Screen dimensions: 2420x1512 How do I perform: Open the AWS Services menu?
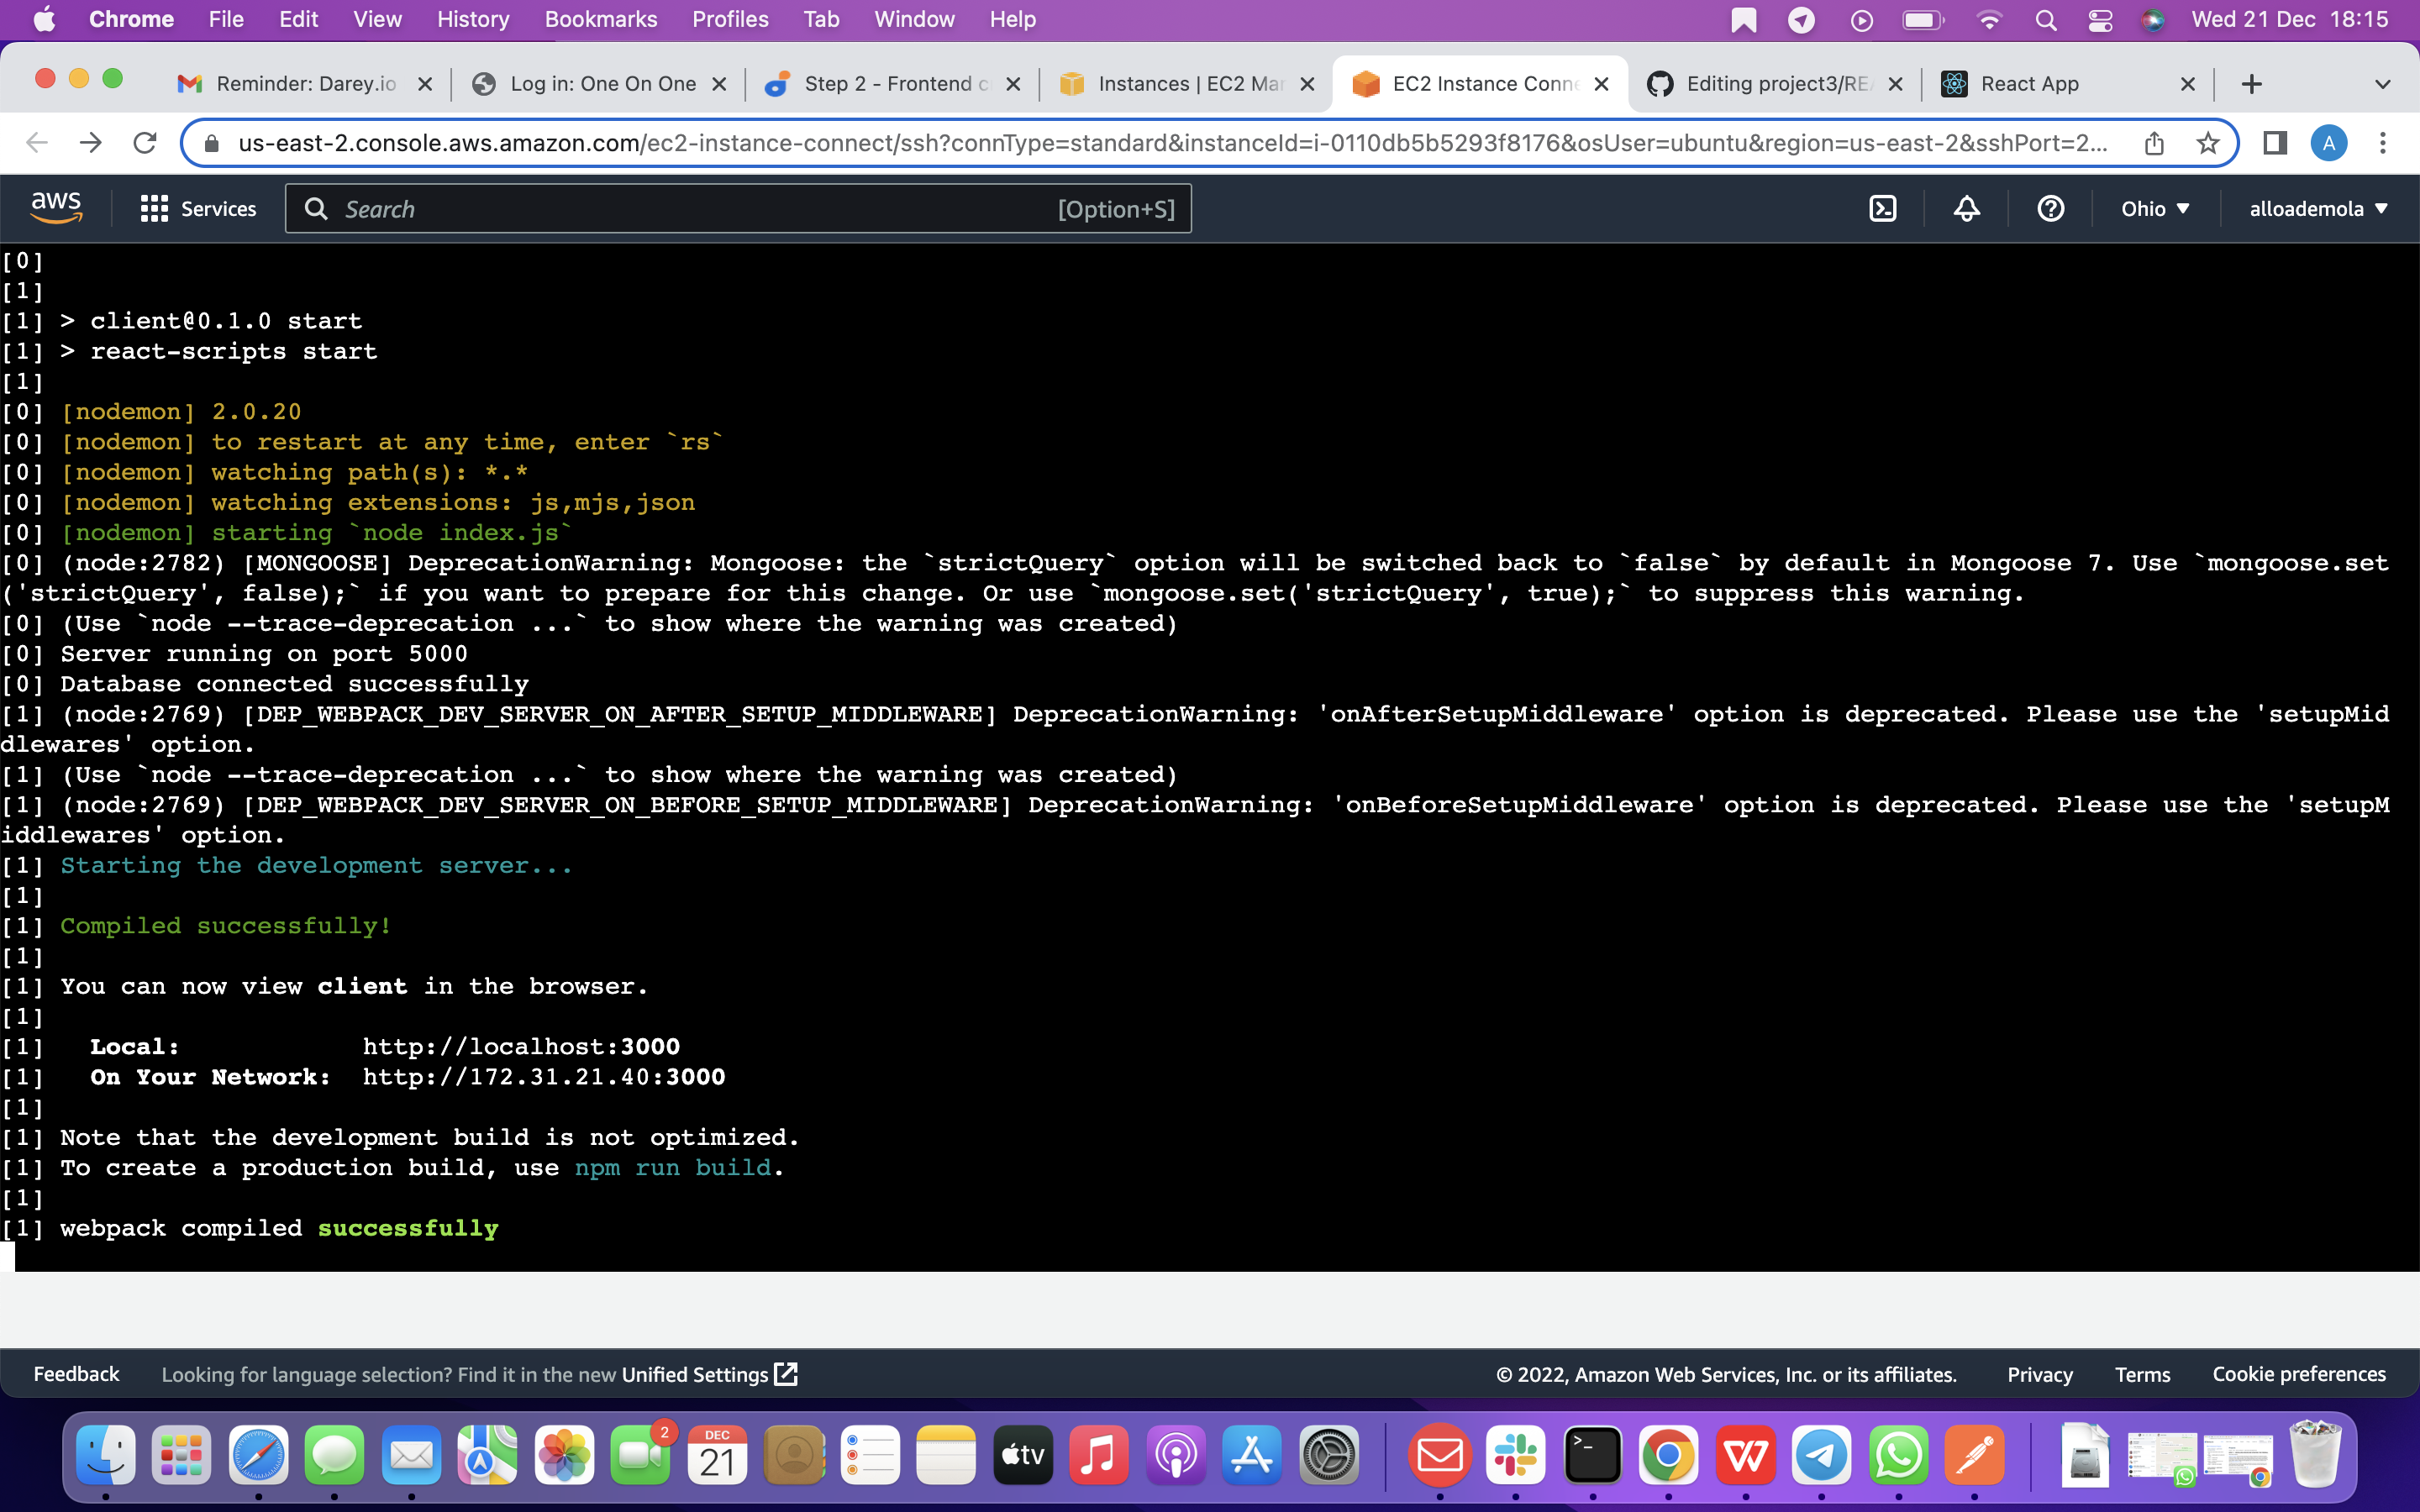[x=197, y=208]
